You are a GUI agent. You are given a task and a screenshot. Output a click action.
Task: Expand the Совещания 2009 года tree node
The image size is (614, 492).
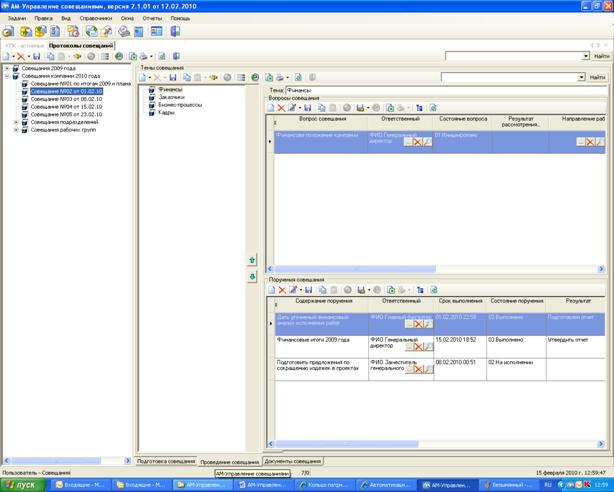[x=7, y=68]
